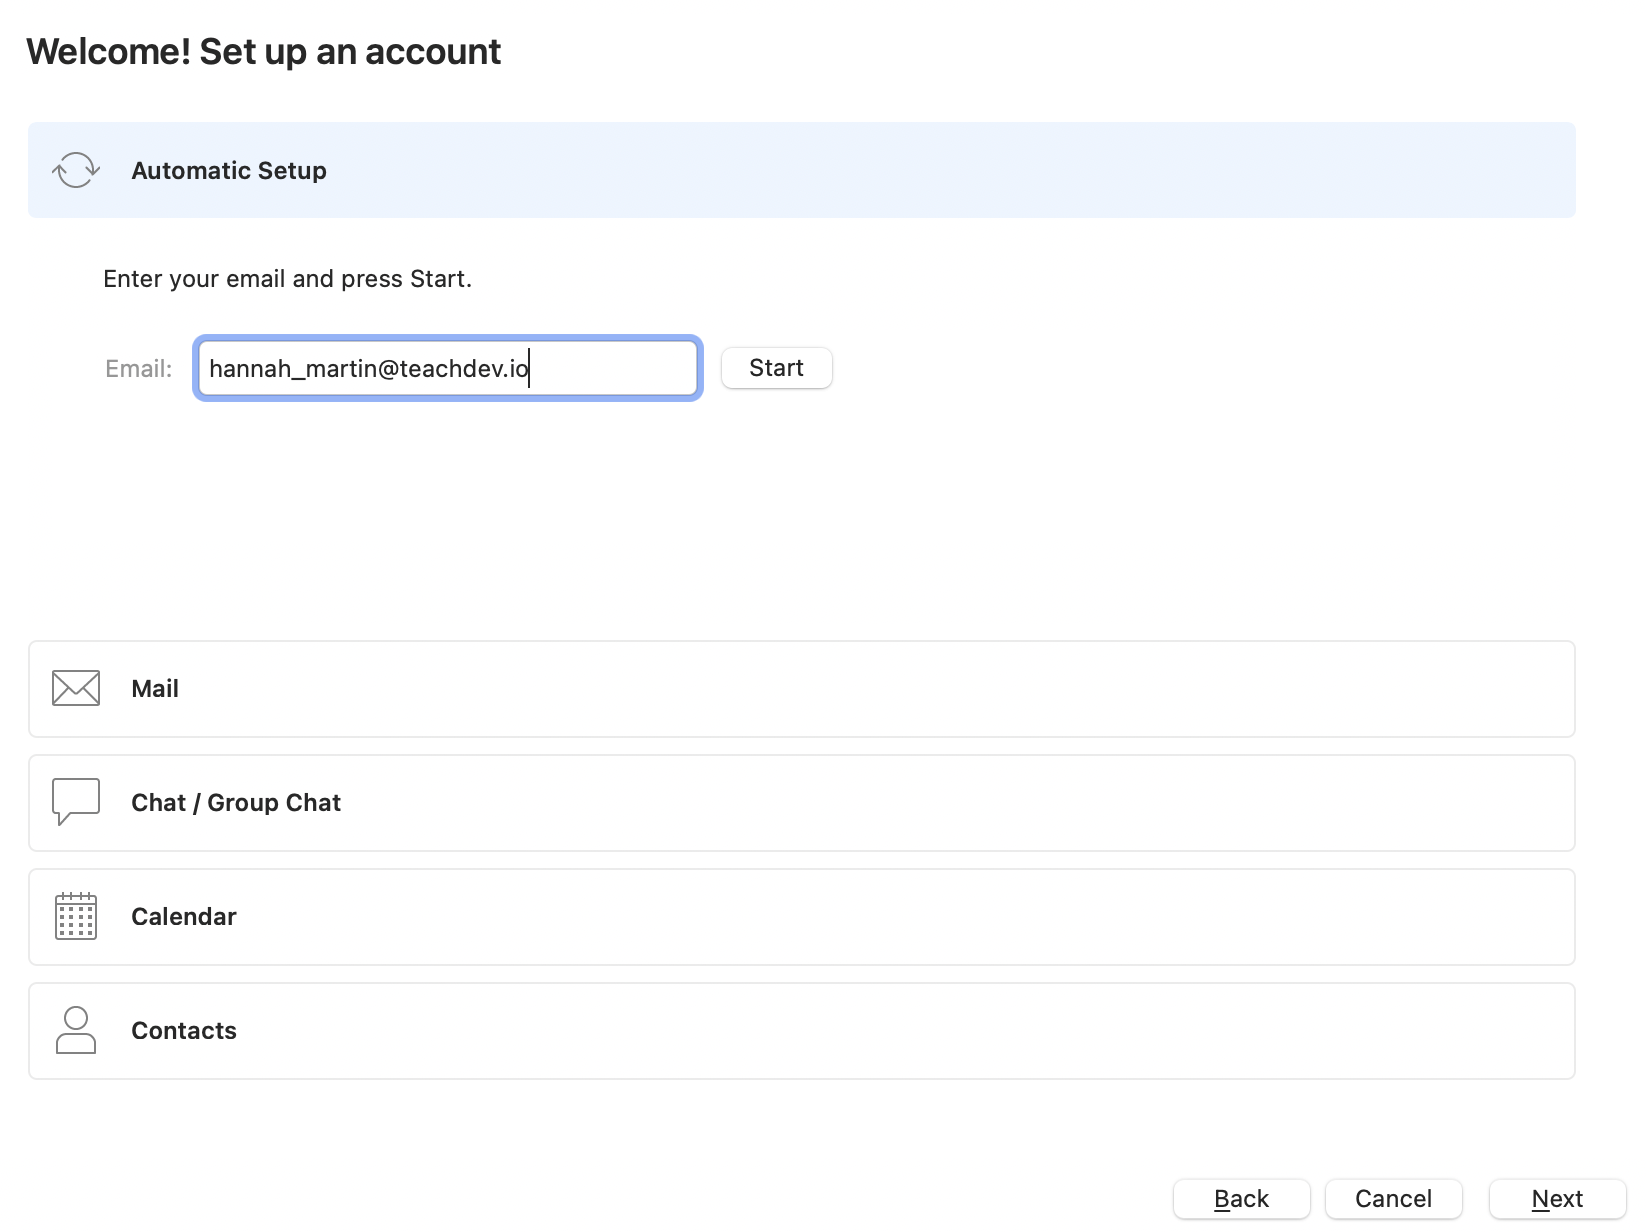Cancel the account setup
The height and width of the screenshot is (1232, 1646).
click(1393, 1198)
